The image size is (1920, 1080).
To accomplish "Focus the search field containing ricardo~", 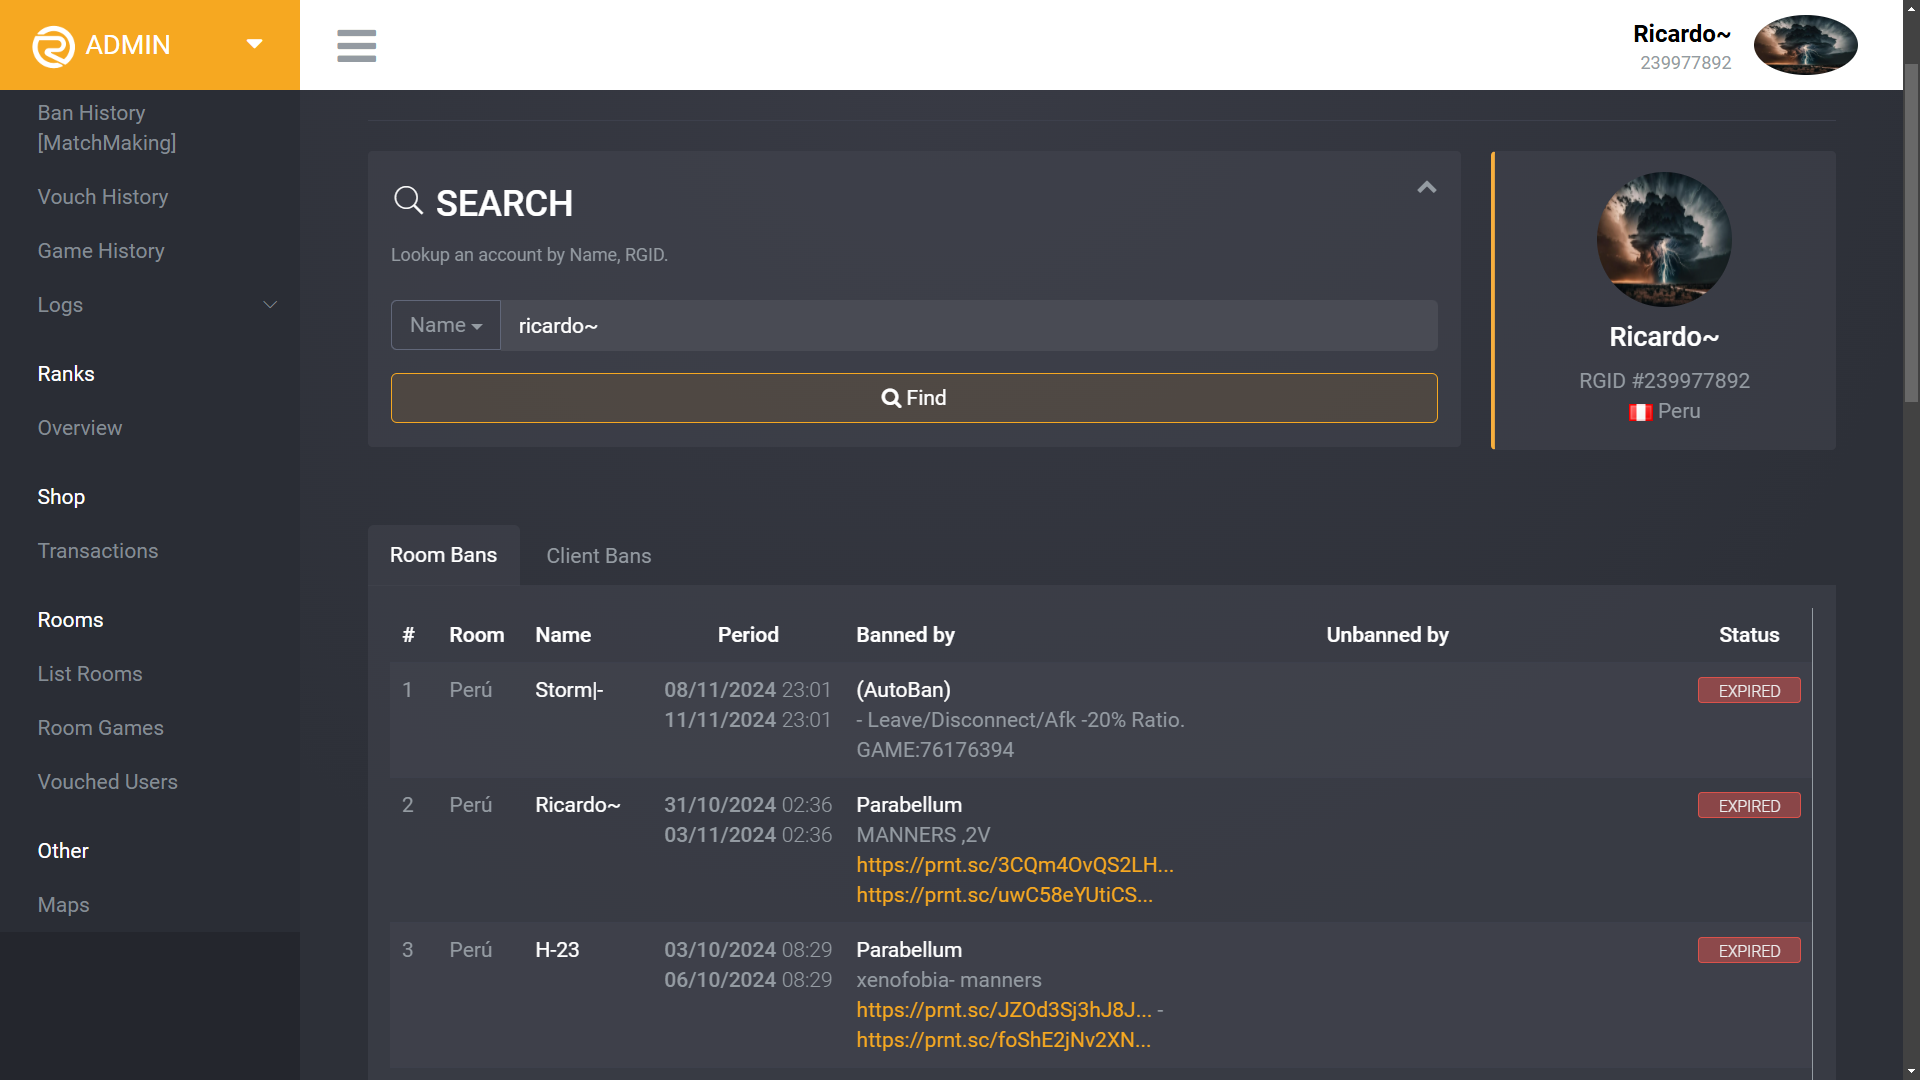I will coord(969,325).
